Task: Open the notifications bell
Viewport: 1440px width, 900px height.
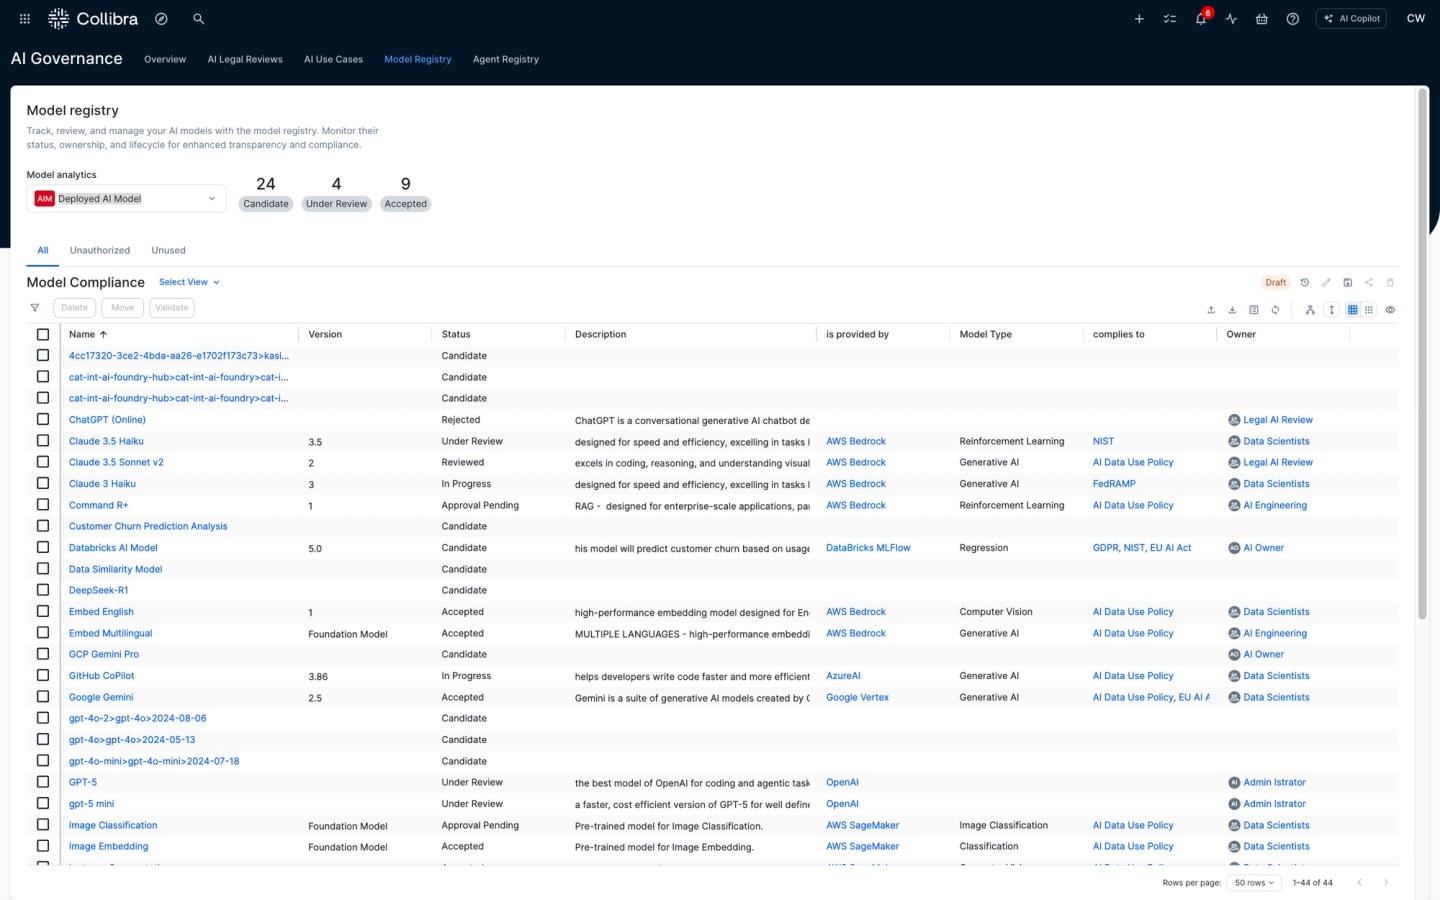Action: (x=1200, y=19)
